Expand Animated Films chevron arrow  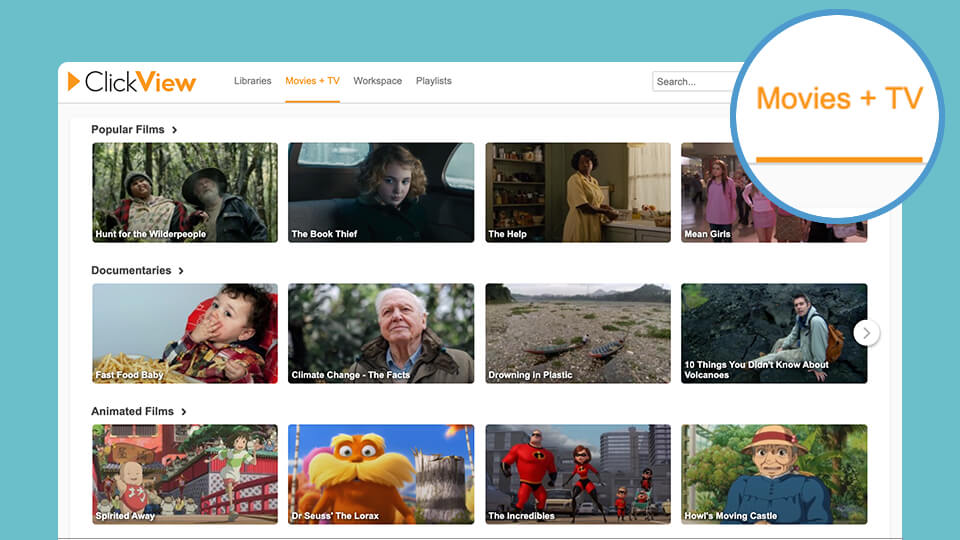184,411
